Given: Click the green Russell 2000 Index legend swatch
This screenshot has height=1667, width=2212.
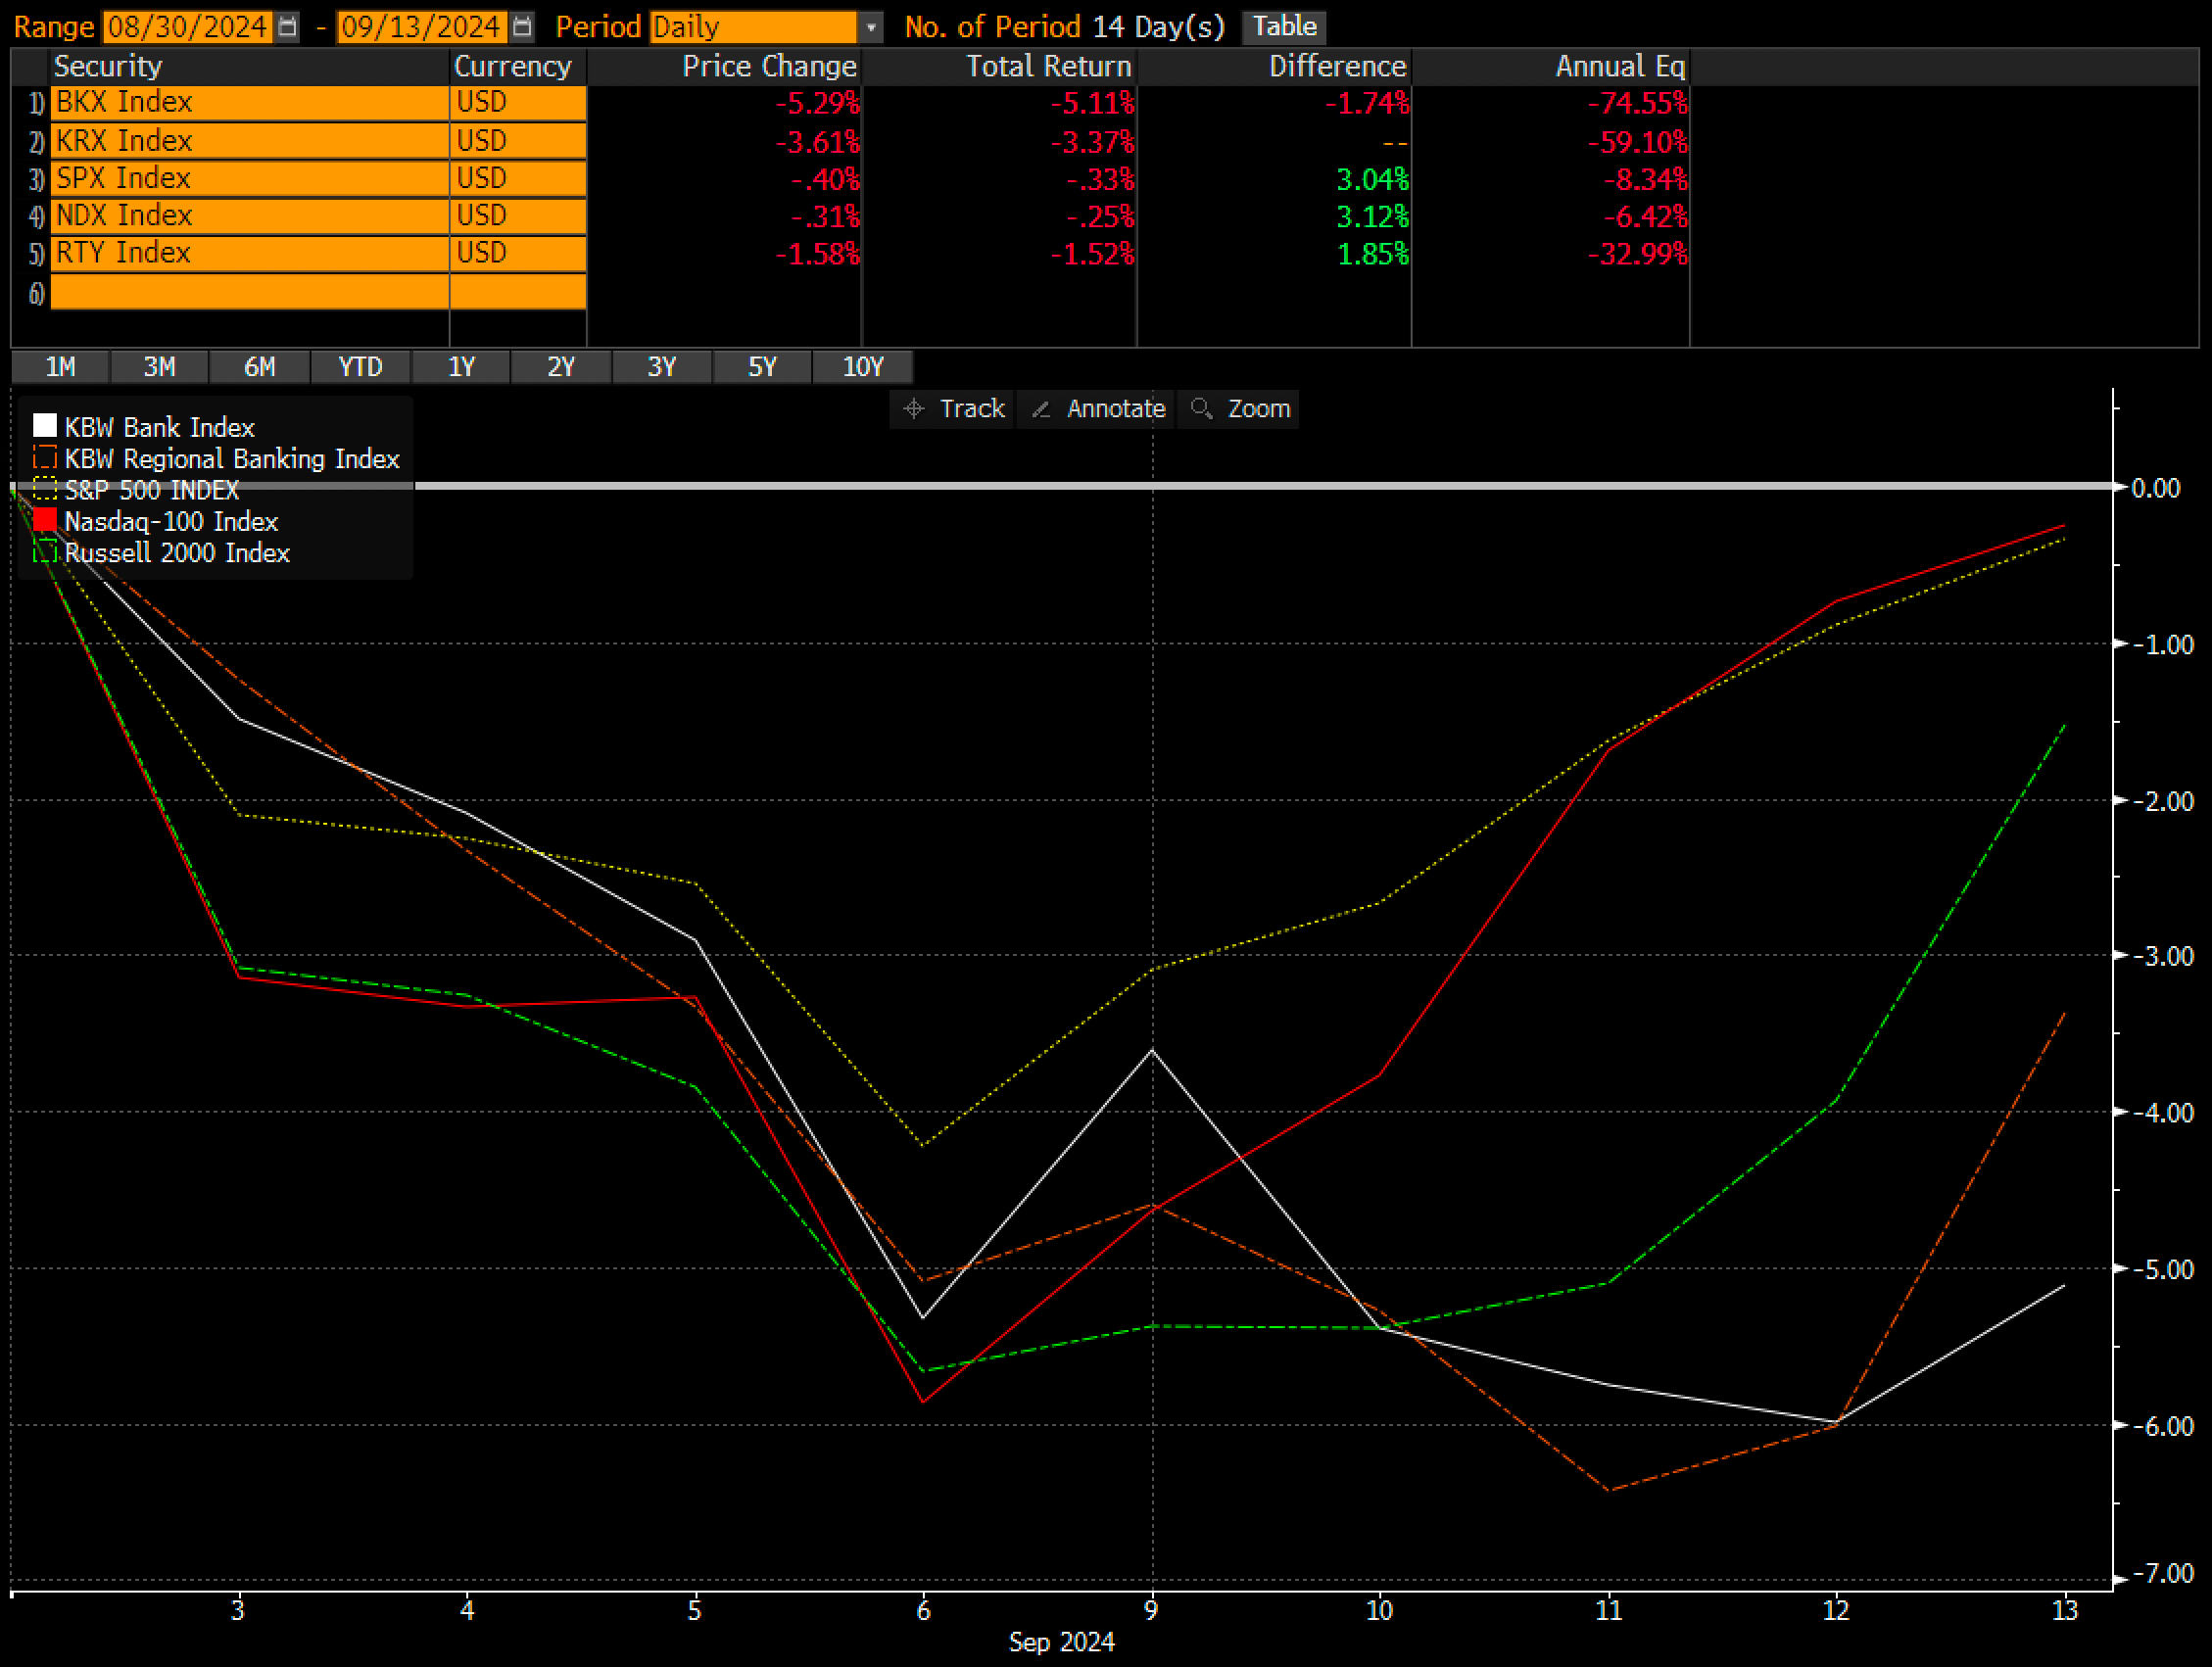Looking at the screenshot, I should (x=45, y=552).
